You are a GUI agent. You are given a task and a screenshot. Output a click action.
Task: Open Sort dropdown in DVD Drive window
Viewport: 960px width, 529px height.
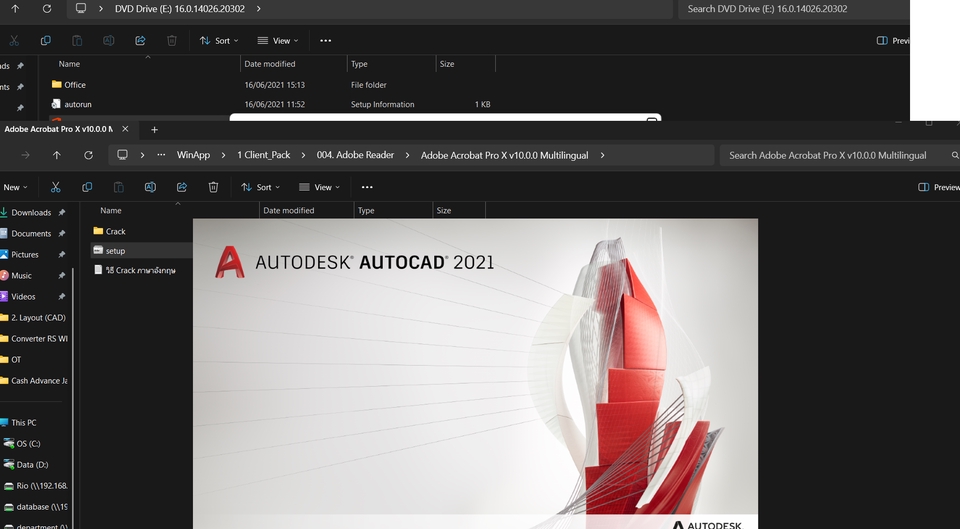[219, 40]
